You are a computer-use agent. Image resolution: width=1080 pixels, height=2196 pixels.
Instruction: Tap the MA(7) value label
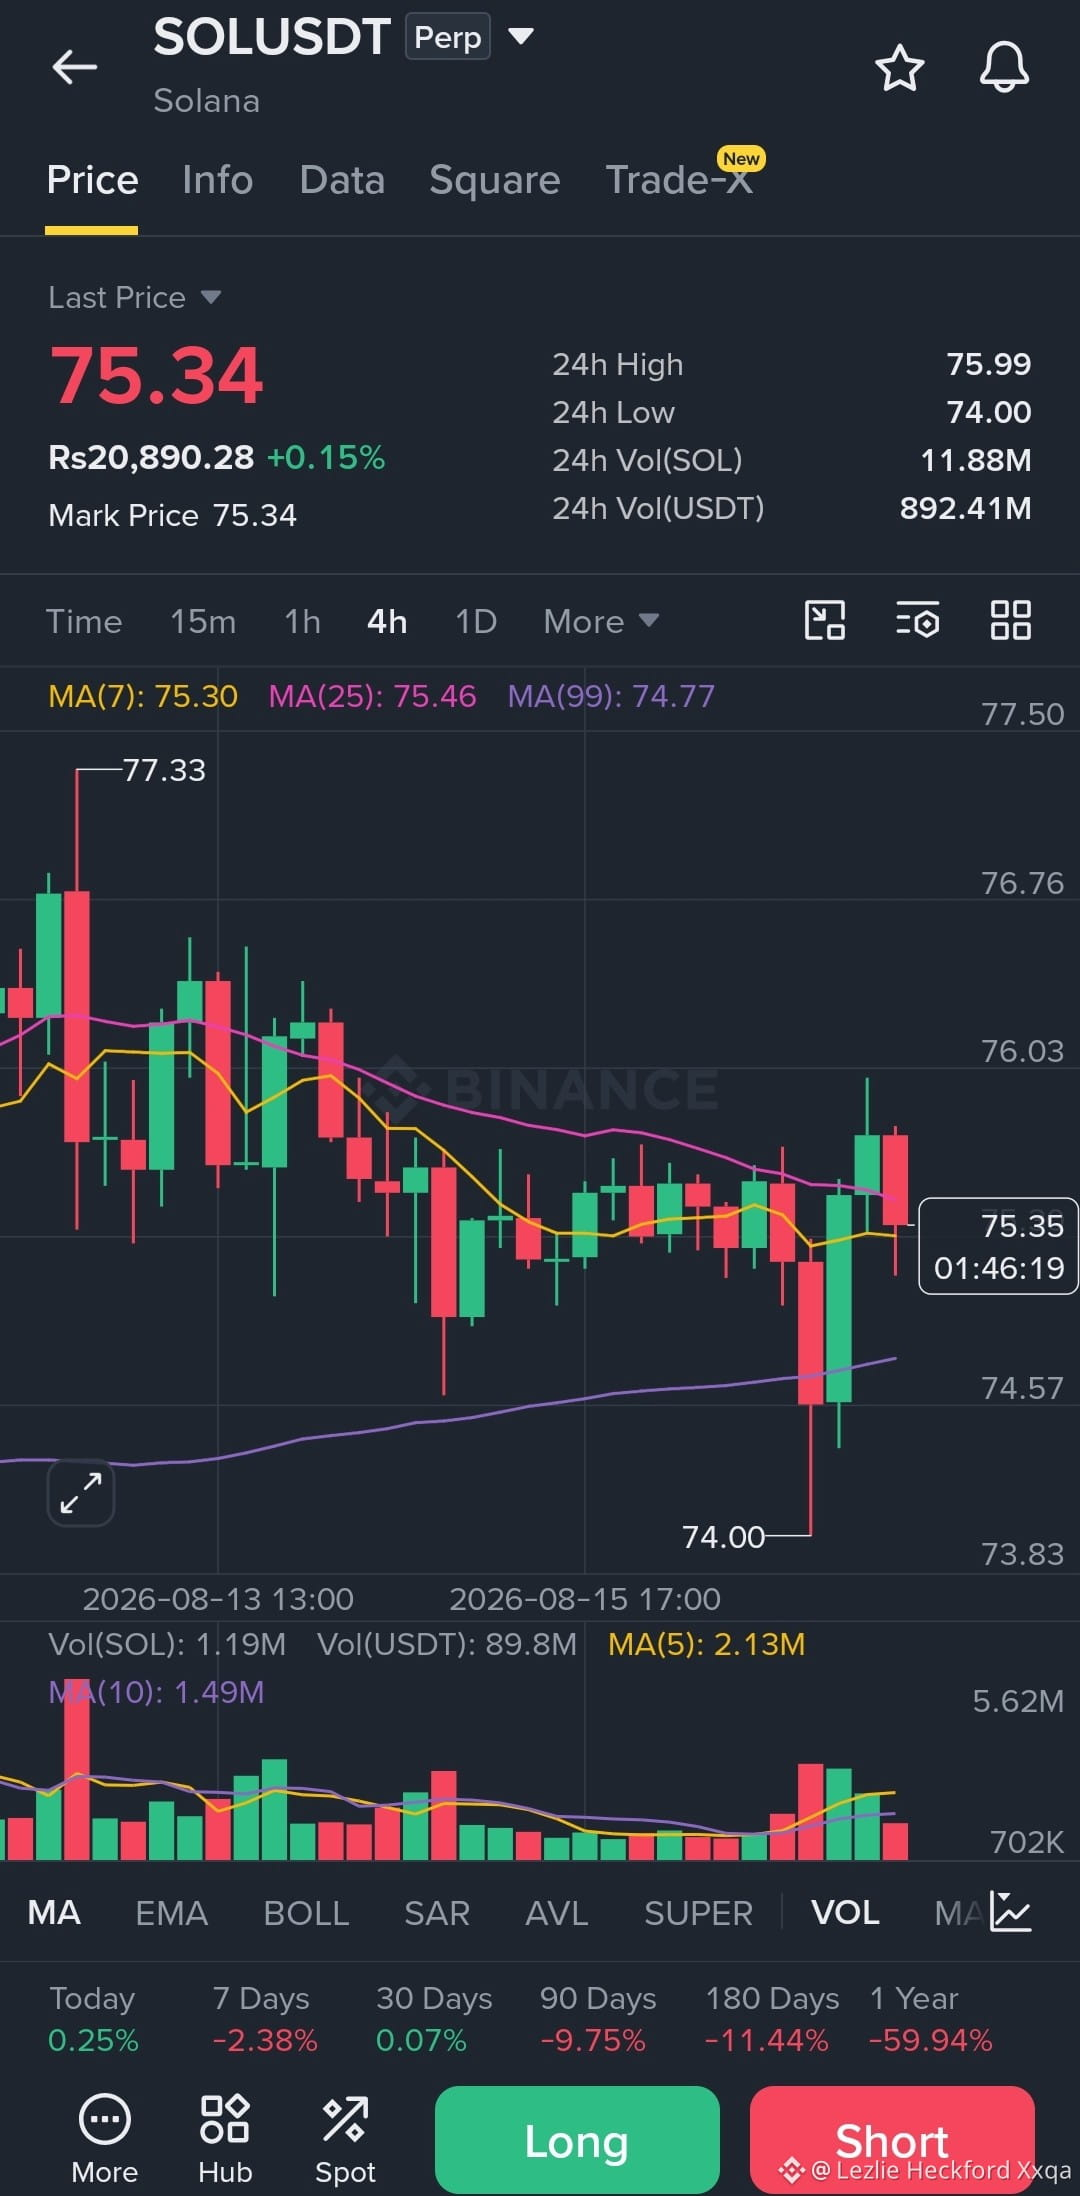pos(143,696)
